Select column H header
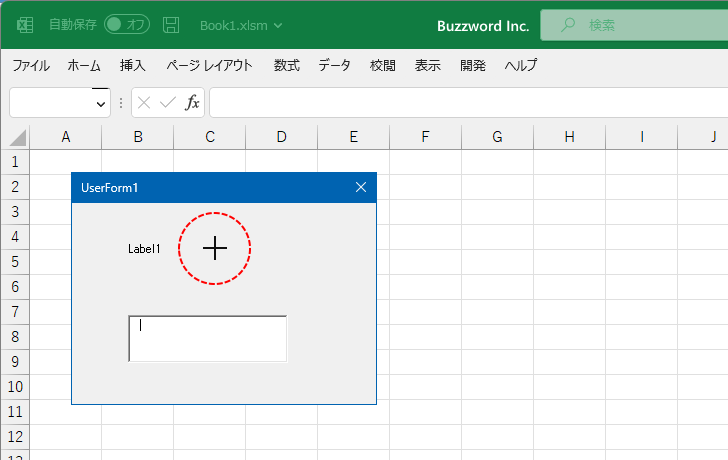The image size is (728, 460). [570, 137]
